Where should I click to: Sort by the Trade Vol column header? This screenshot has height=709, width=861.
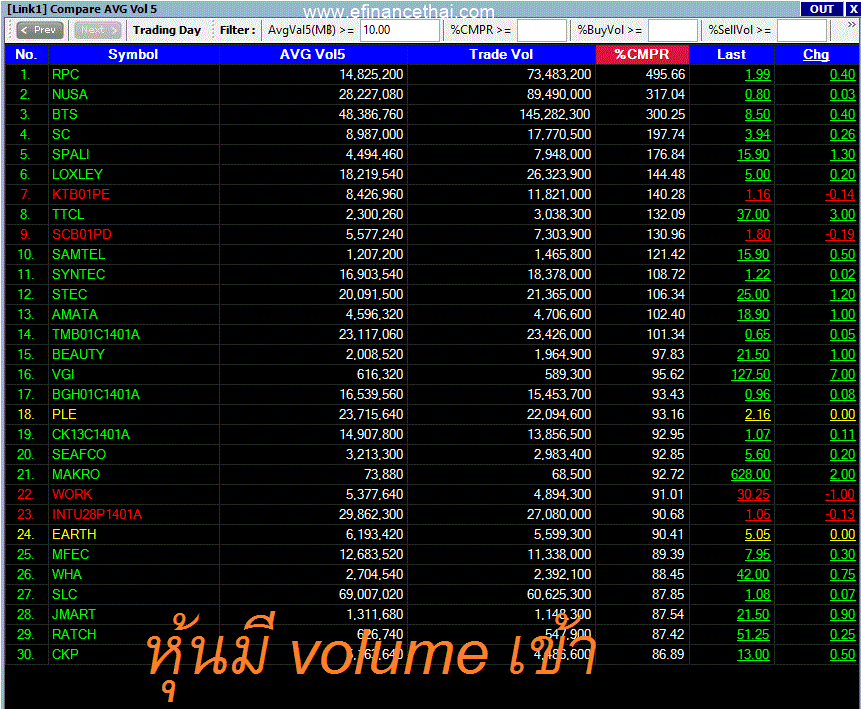click(501, 54)
